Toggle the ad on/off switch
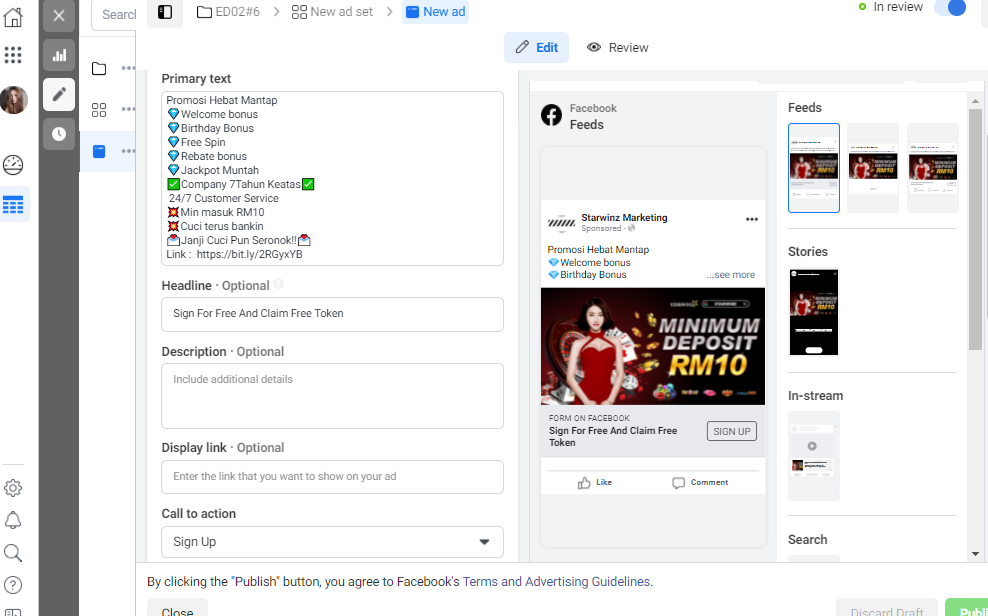The image size is (988, 616). point(950,8)
